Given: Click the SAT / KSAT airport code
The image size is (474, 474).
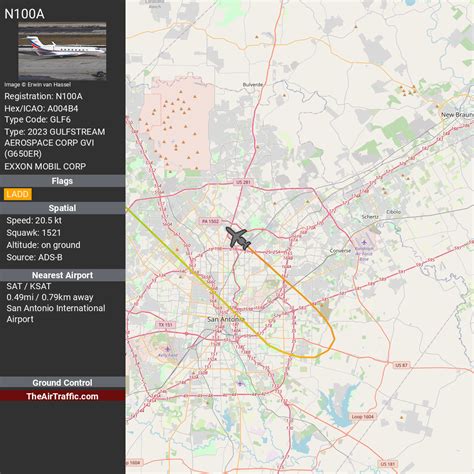Looking at the screenshot, I should point(29,286).
